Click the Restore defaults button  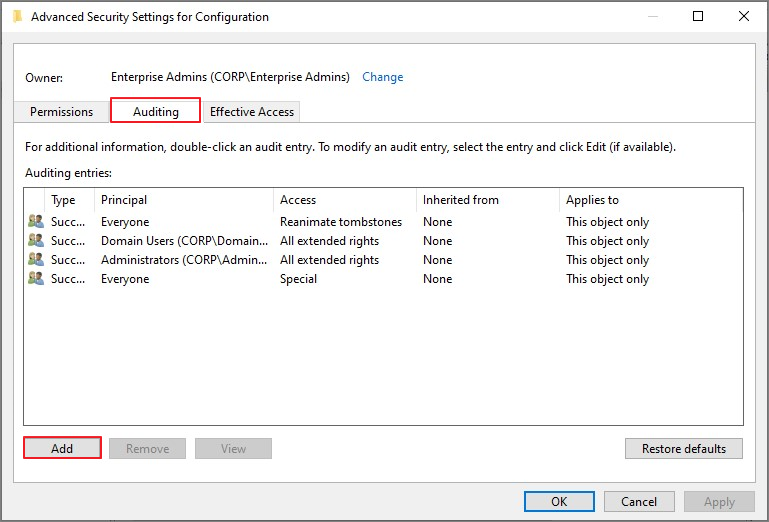coord(684,448)
